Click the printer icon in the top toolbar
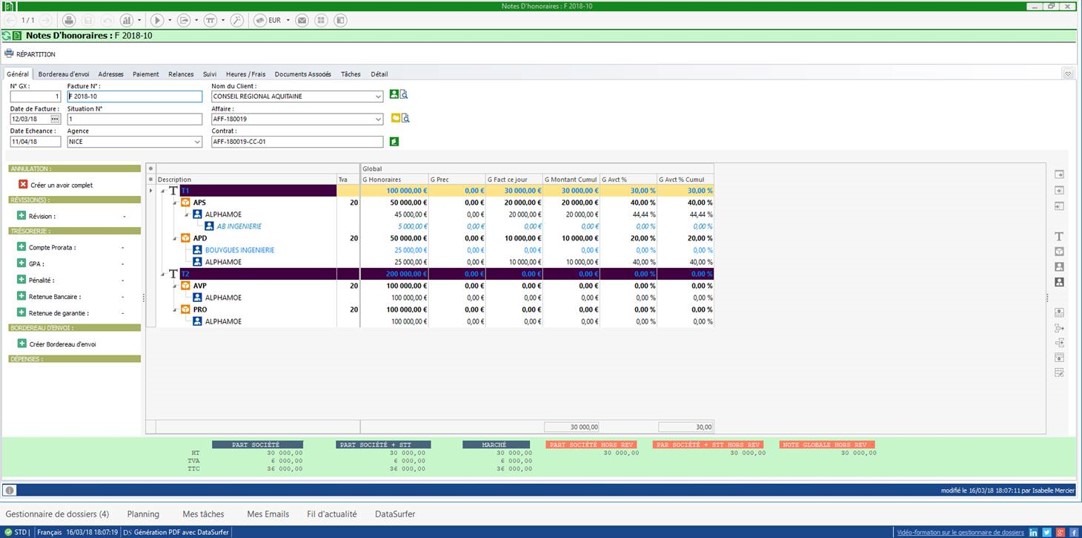Image resolution: width=1082 pixels, height=538 pixels. coord(68,20)
